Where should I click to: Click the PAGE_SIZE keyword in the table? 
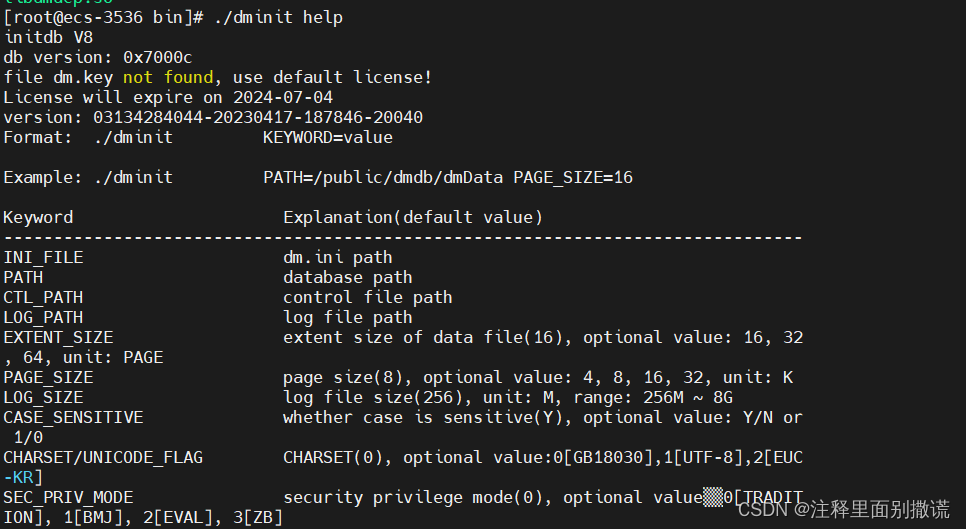tap(49, 378)
